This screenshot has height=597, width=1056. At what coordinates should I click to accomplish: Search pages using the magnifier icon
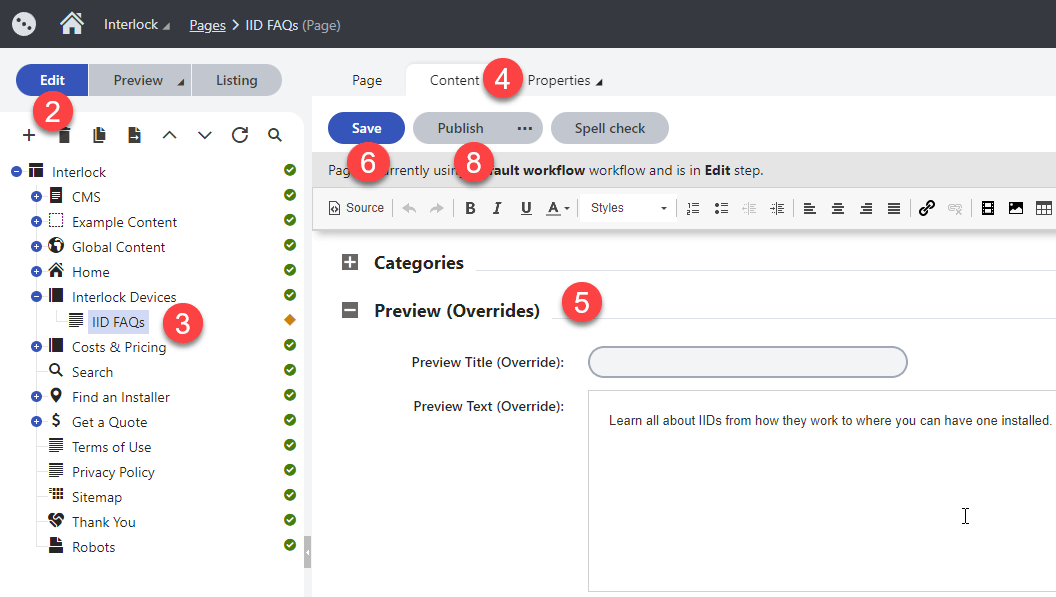click(275, 135)
